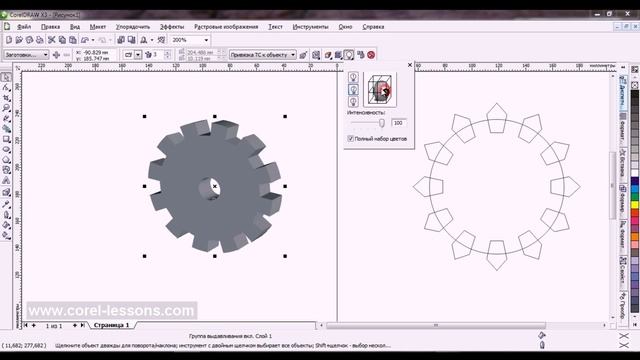This screenshot has width=640, height=360.
Task: Click the Import icon in the toolbar
Action: pyautogui.click(x=121, y=40)
